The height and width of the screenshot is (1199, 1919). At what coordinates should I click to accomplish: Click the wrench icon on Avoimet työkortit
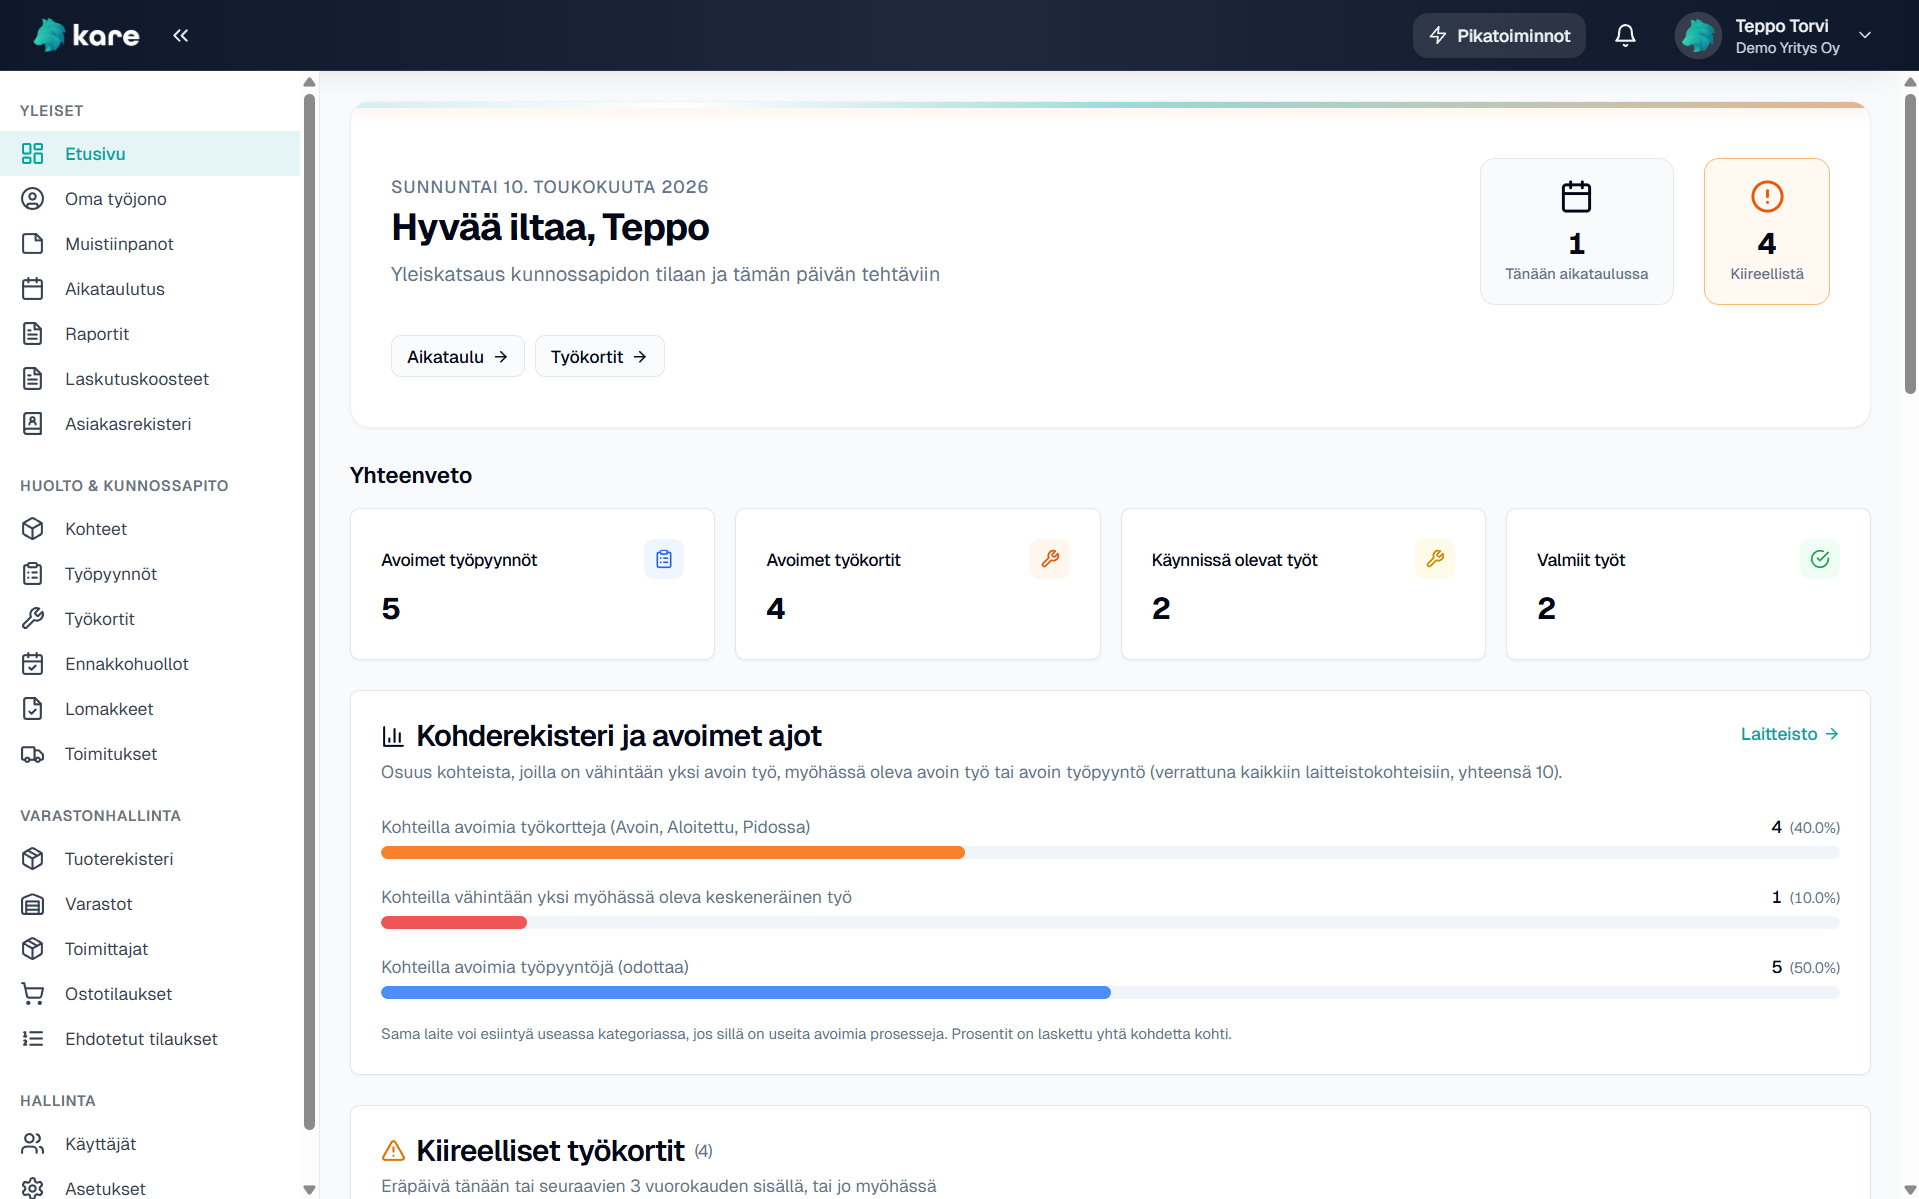pyautogui.click(x=1050, y=559)
